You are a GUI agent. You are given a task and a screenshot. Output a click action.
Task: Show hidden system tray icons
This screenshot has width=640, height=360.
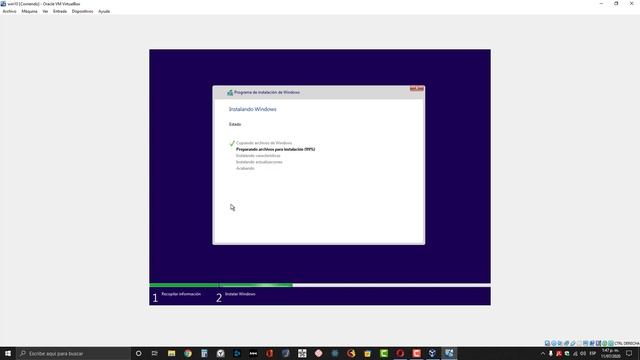(543, 353)
